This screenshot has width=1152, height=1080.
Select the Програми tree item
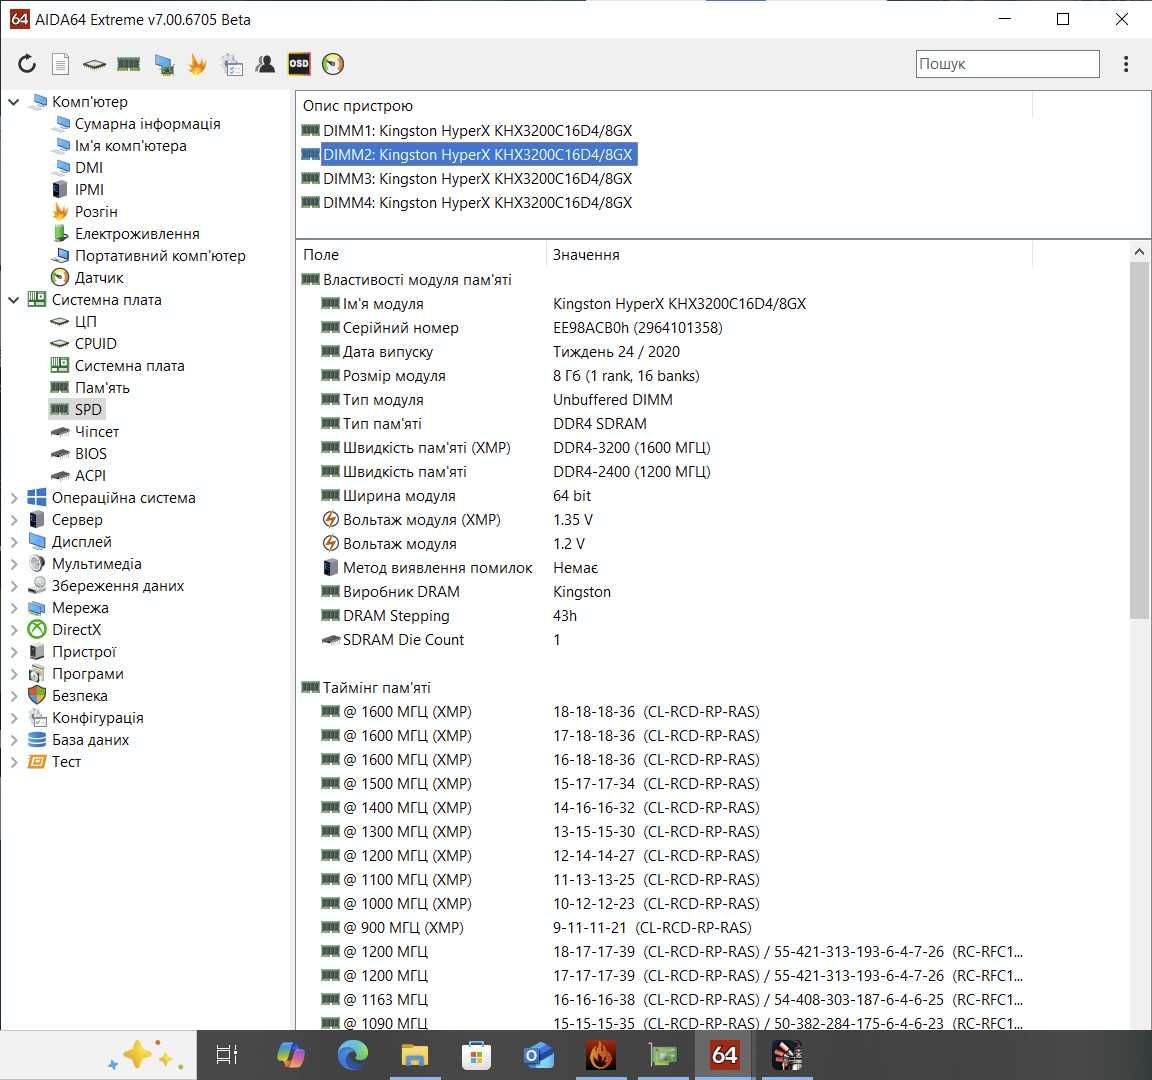pyautogui.click(x=87, y=674)
